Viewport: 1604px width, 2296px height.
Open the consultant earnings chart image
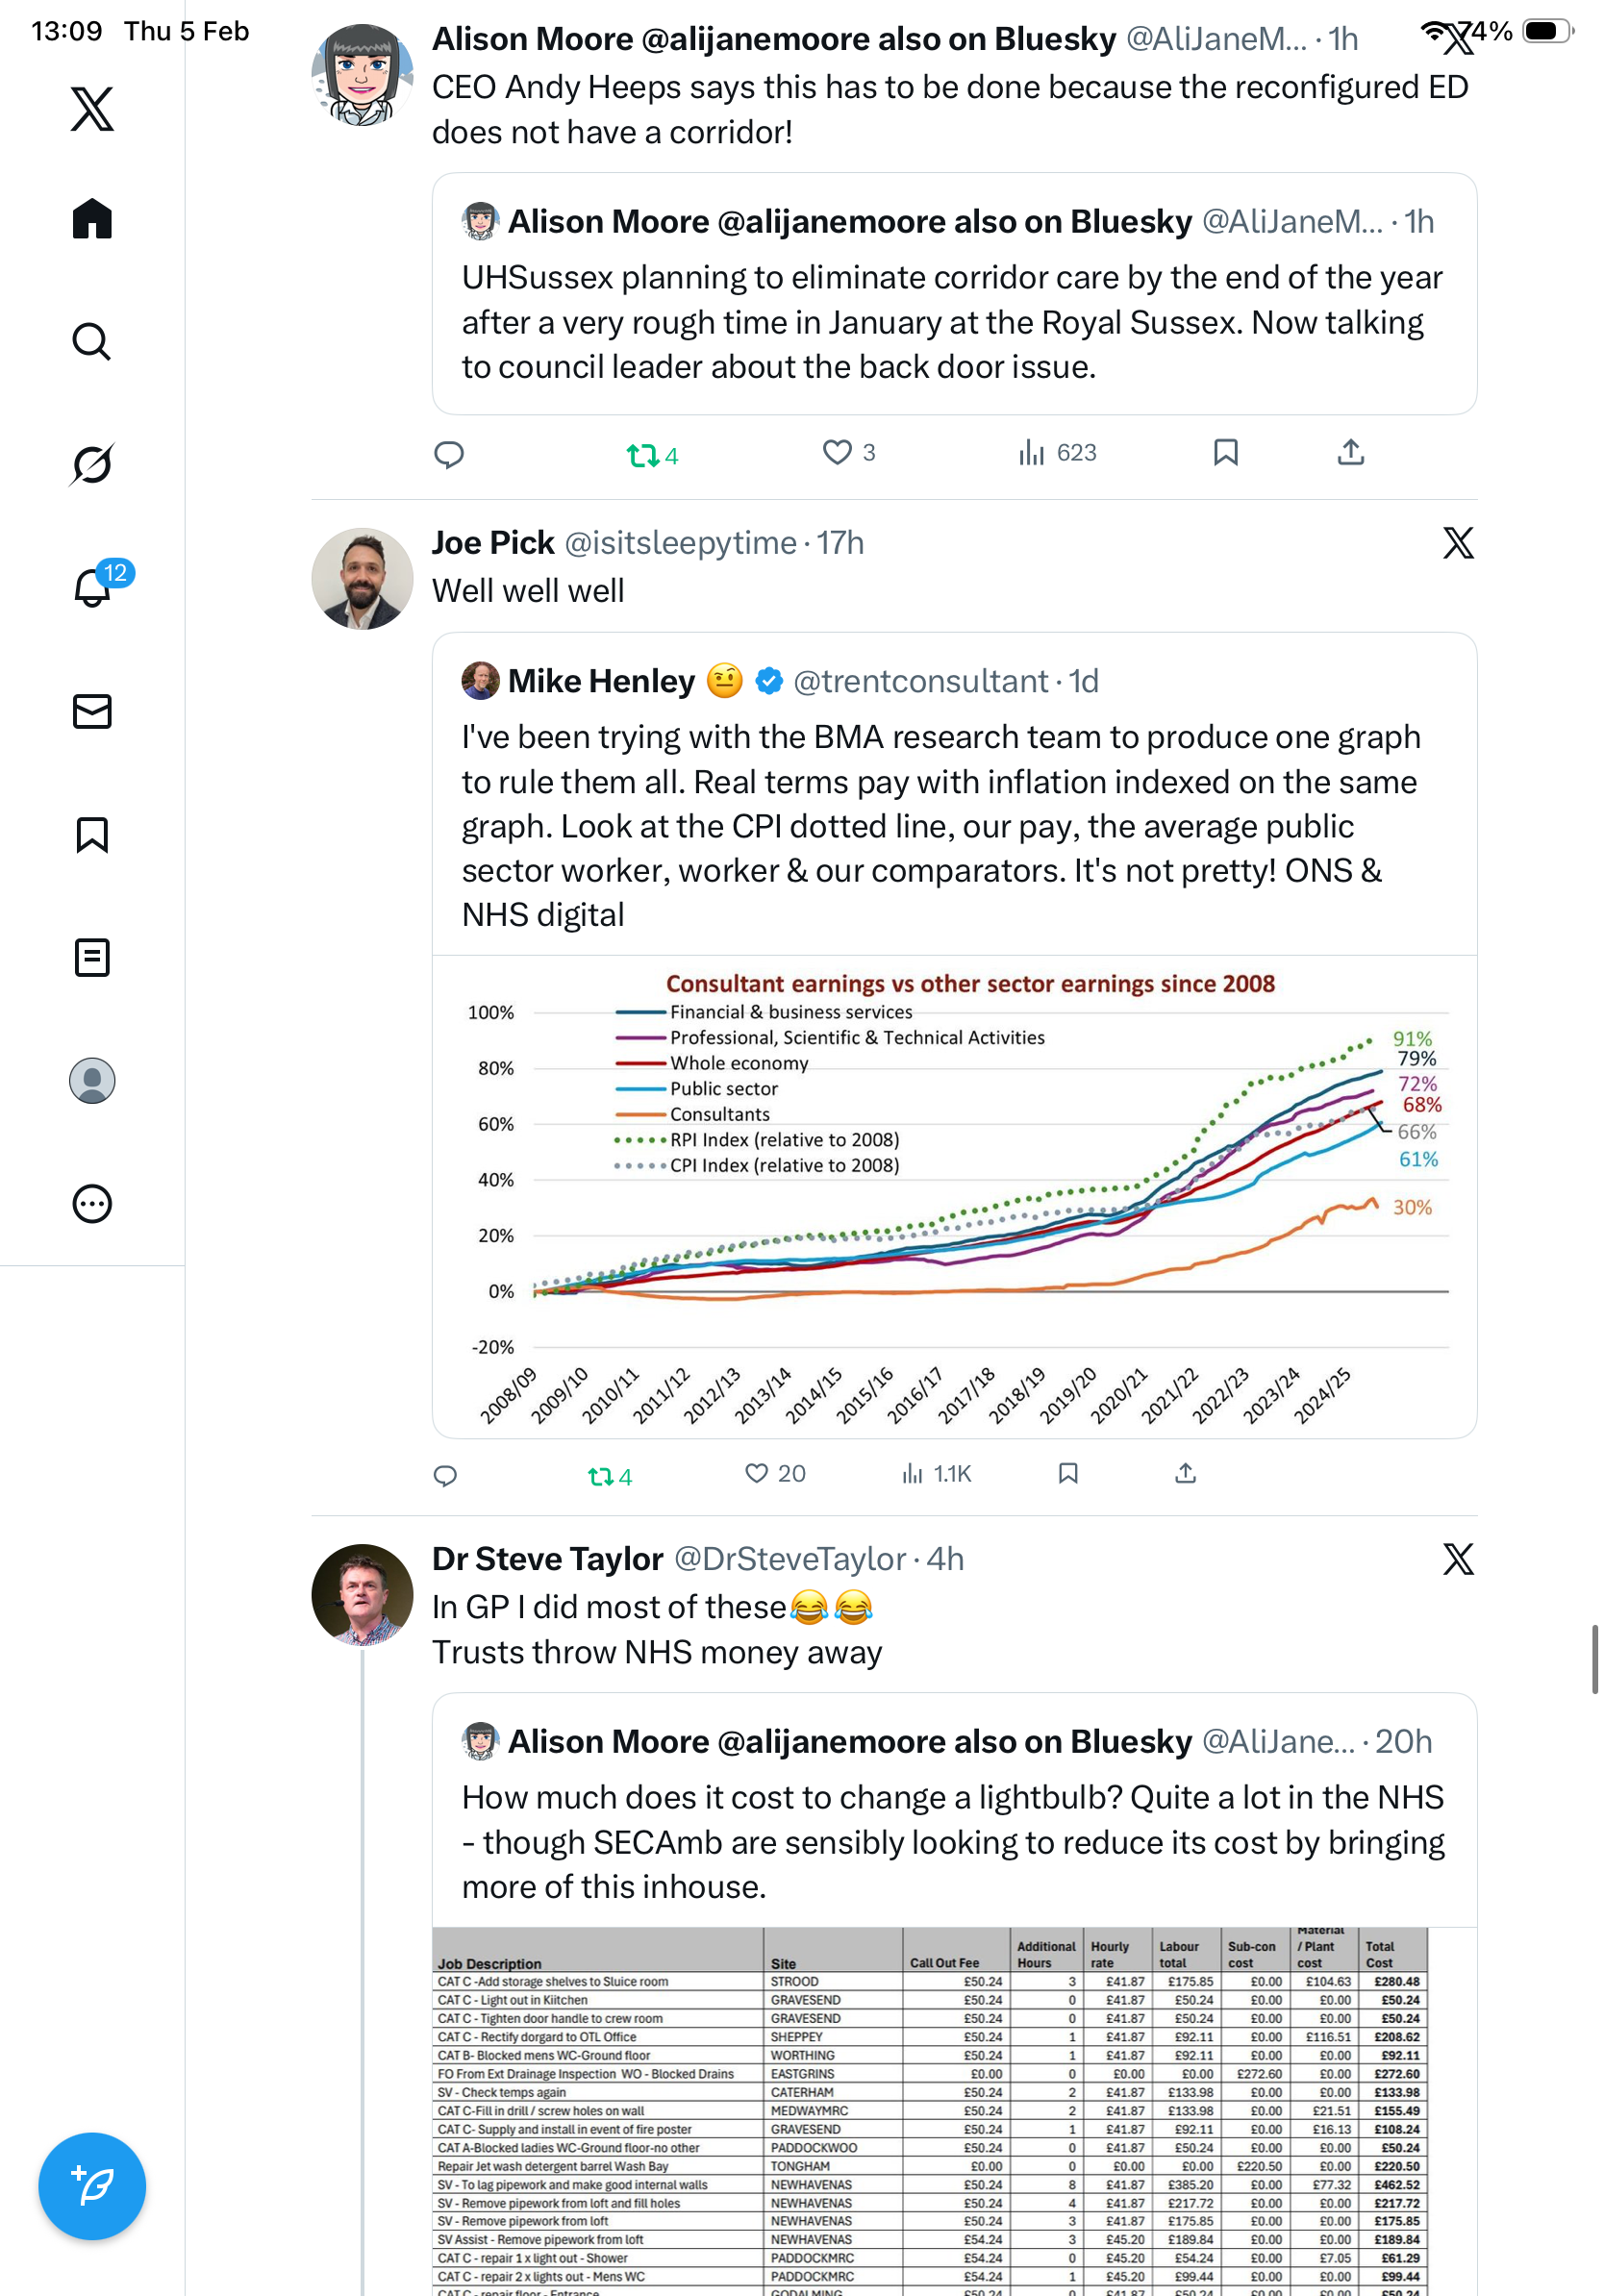[x=954, y=1196]
